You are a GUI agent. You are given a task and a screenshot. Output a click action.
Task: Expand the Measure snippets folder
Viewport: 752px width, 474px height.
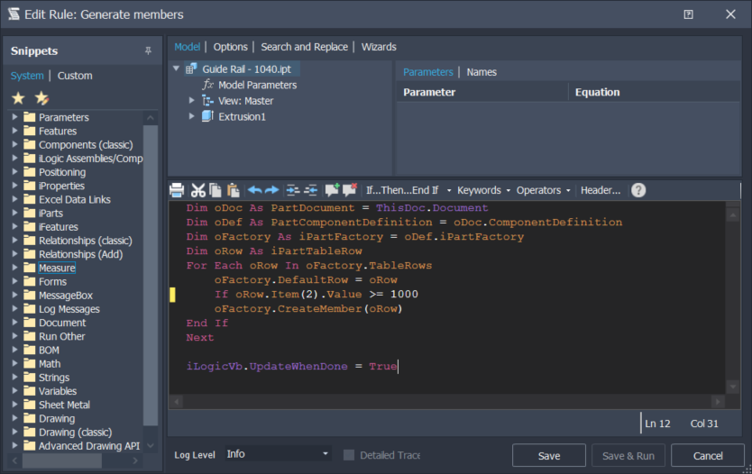point(14,267)
